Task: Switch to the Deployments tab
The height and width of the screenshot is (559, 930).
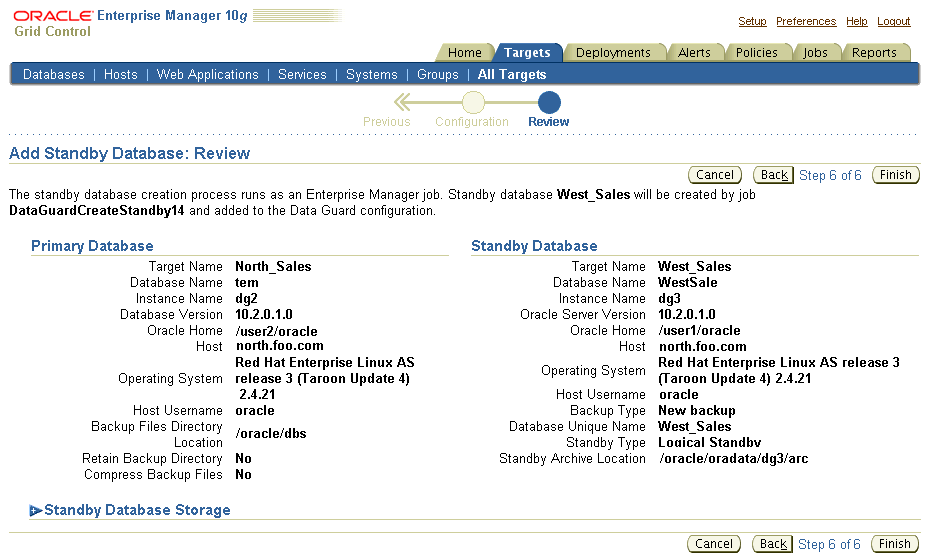Action: click(x=612, y=53)
